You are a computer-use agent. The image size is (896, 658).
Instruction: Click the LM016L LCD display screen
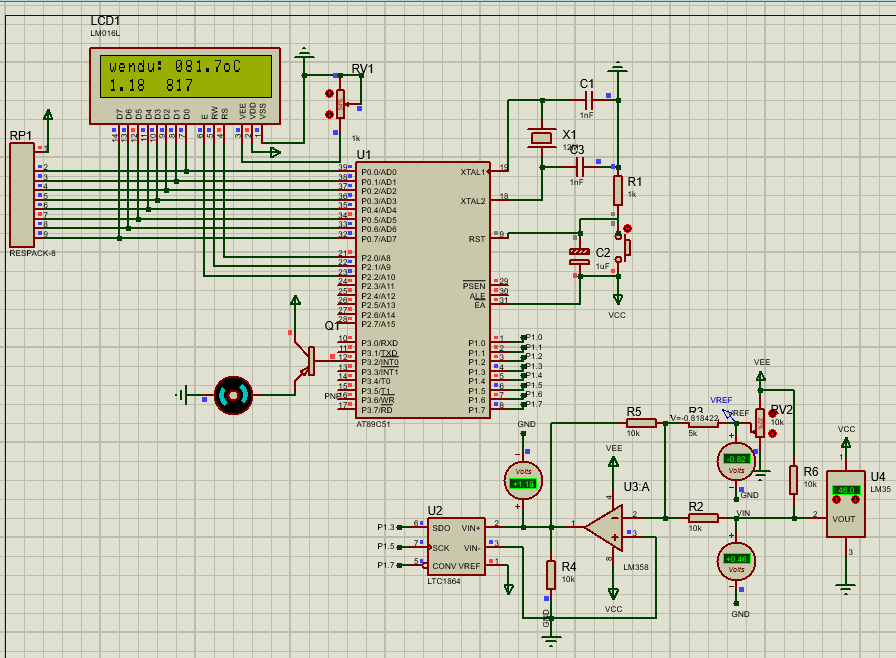pos(186,76)
